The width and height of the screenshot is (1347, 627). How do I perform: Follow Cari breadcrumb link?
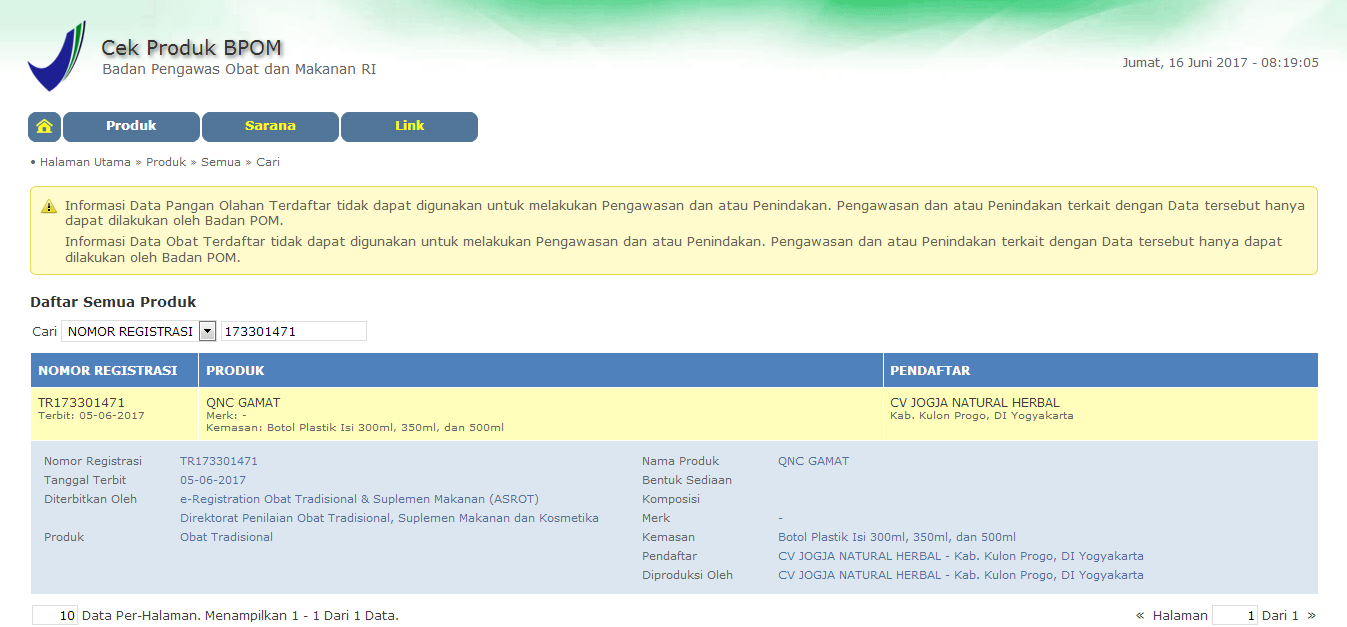(x=268, y=162)
